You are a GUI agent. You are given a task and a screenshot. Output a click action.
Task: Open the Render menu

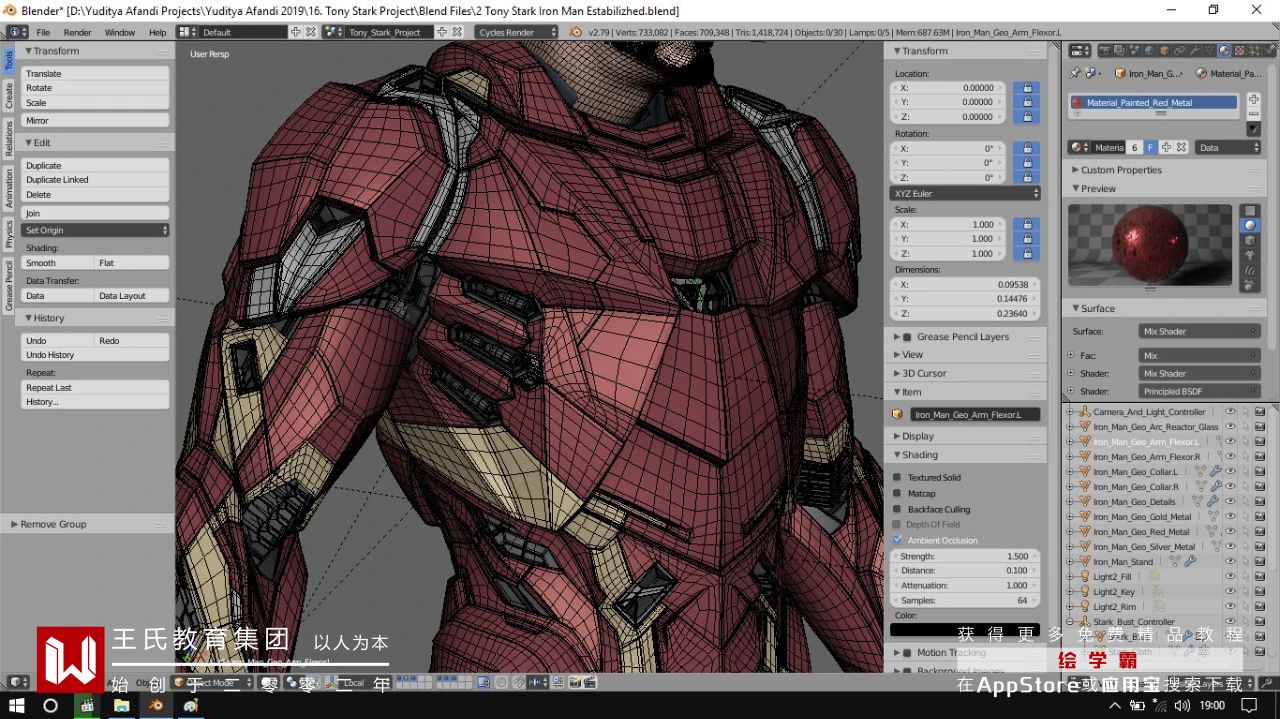(x=77, y=32)
